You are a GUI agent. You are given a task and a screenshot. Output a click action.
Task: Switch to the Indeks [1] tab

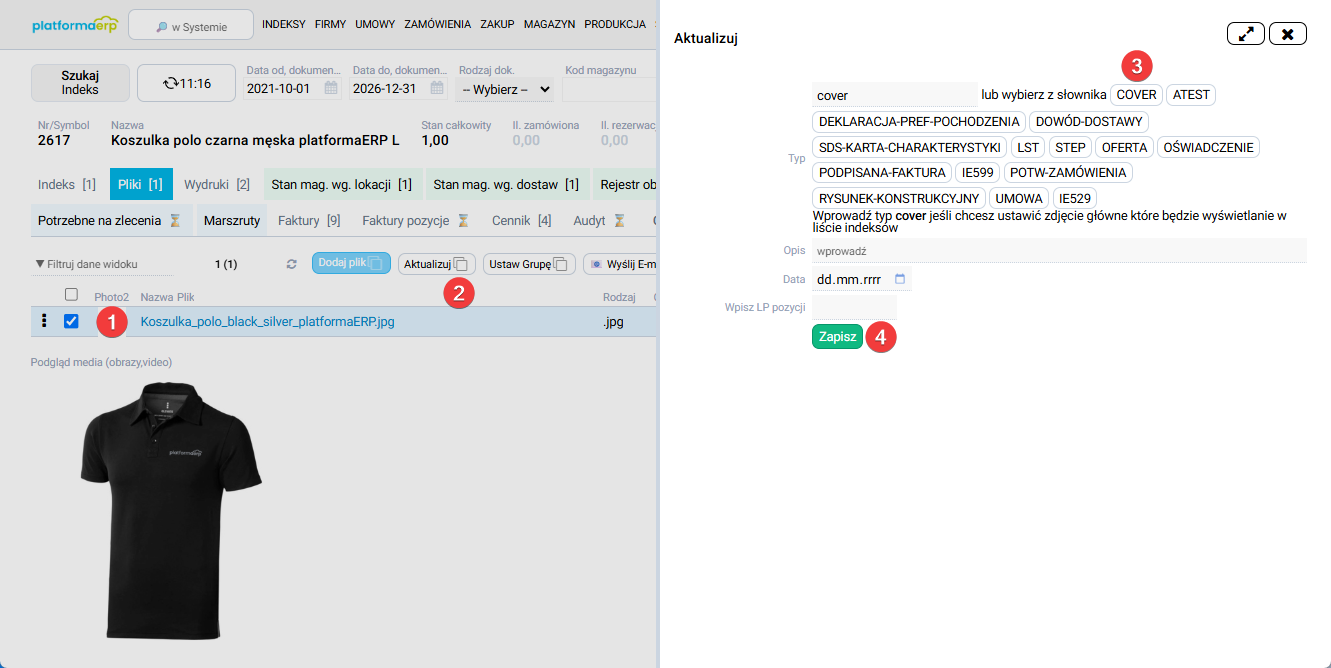tap(67, 184)
